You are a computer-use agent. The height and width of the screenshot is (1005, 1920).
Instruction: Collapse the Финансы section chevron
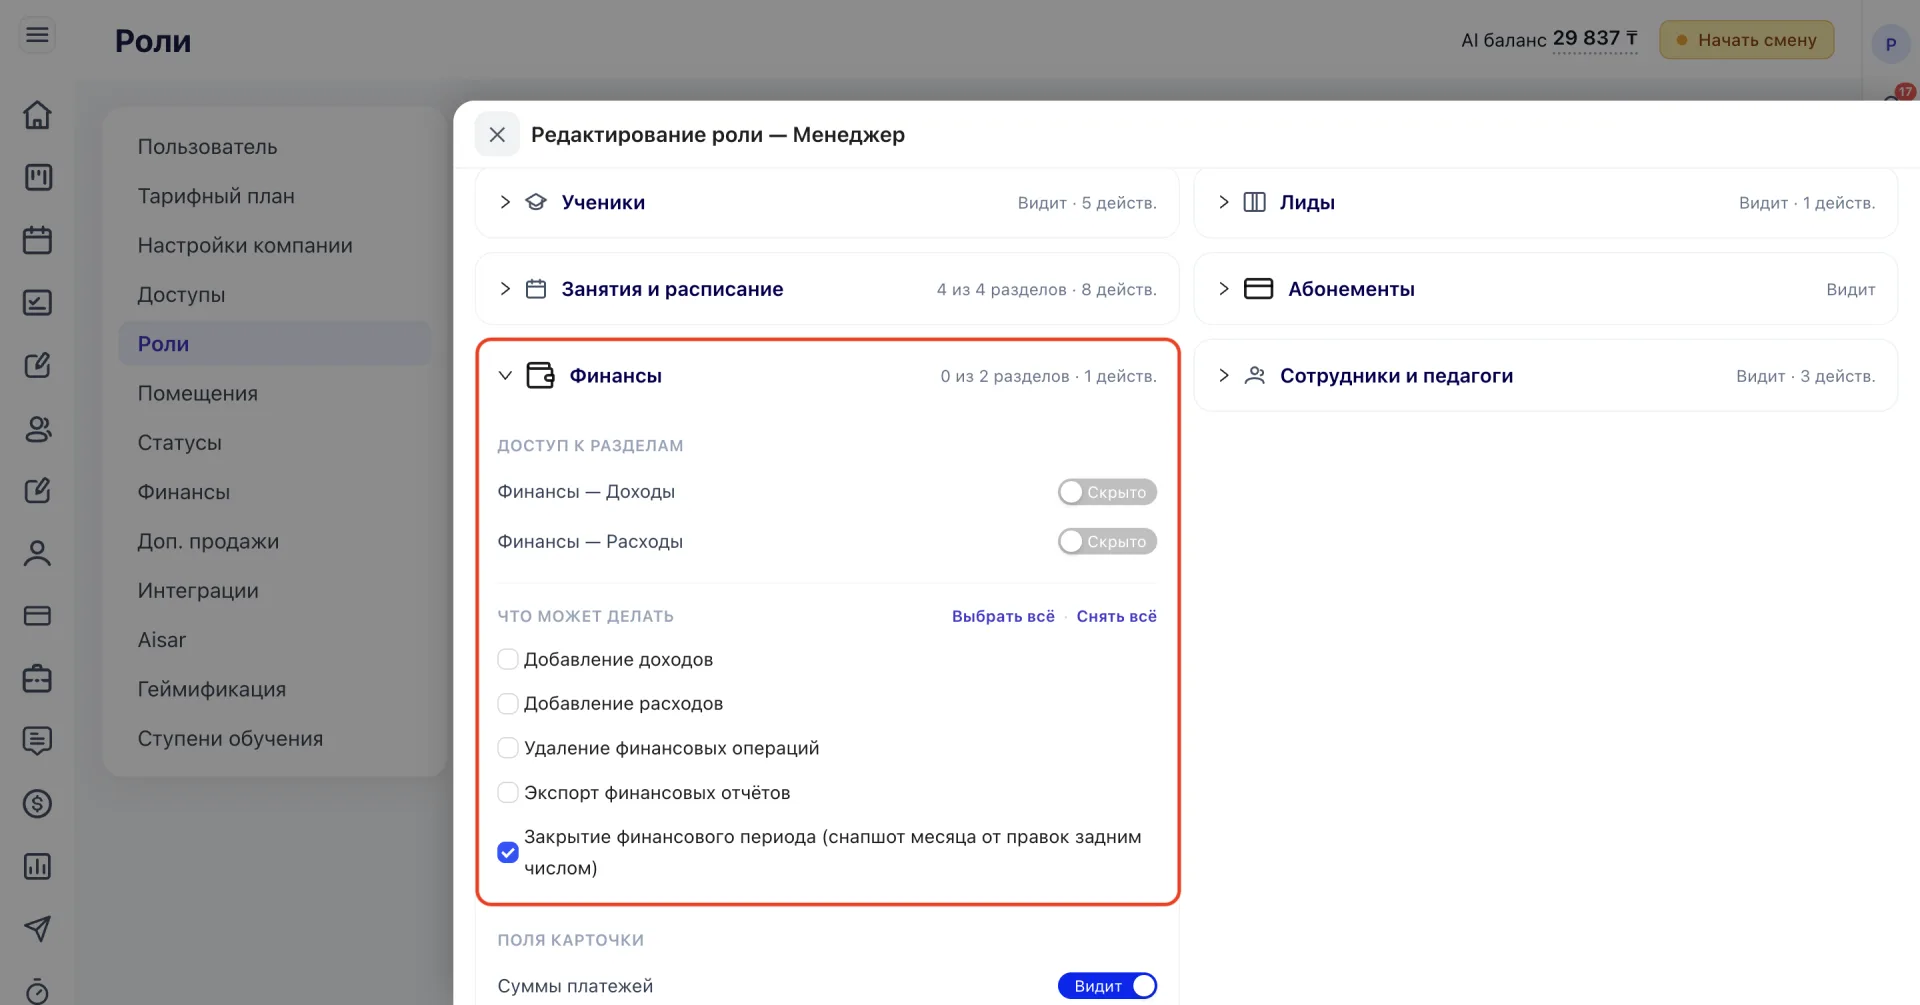pyautogui.click(x=505, y=376)
